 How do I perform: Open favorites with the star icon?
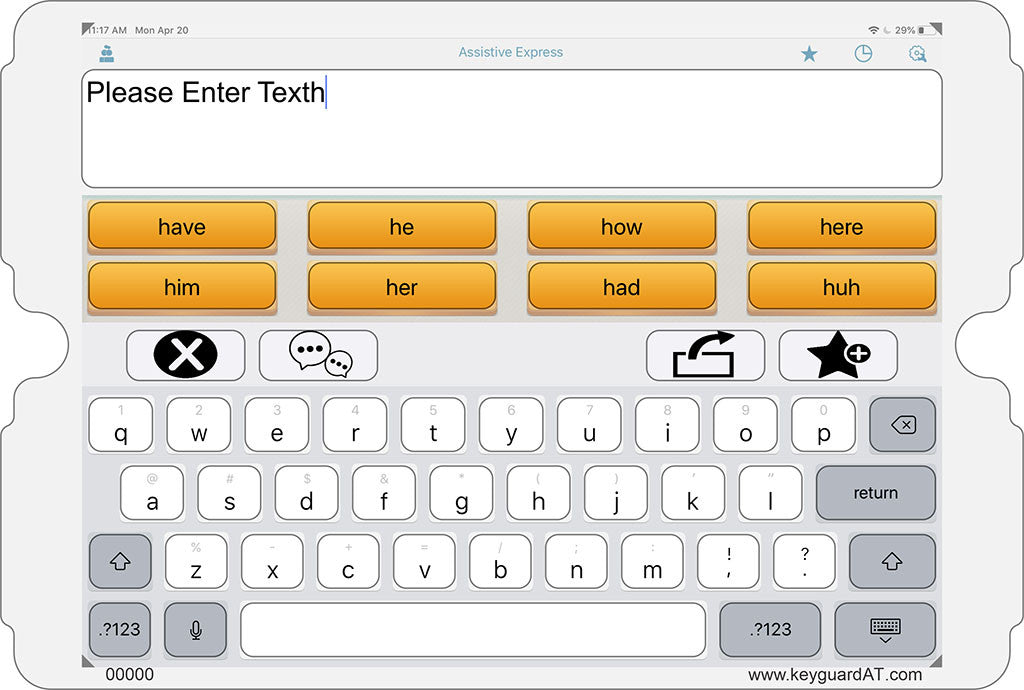[809, 52]
